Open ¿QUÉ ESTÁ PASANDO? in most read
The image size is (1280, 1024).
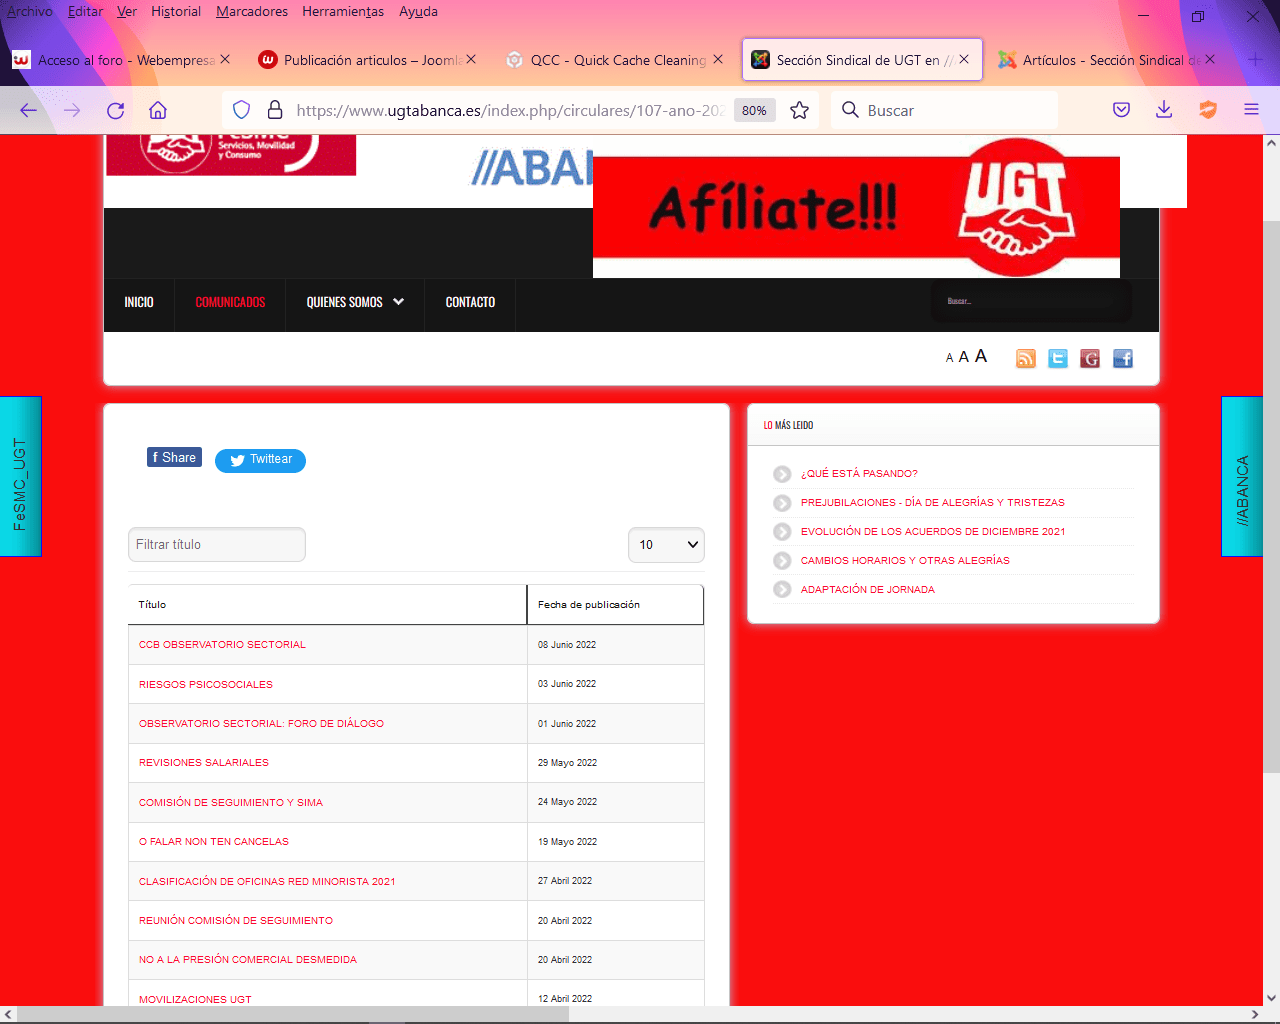(859, 474)
